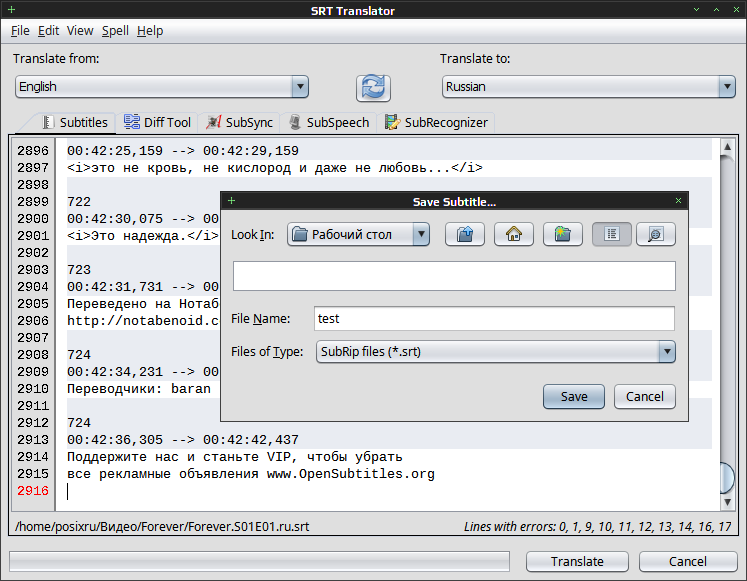Click the SubSync tab icon

click(213, 122)
